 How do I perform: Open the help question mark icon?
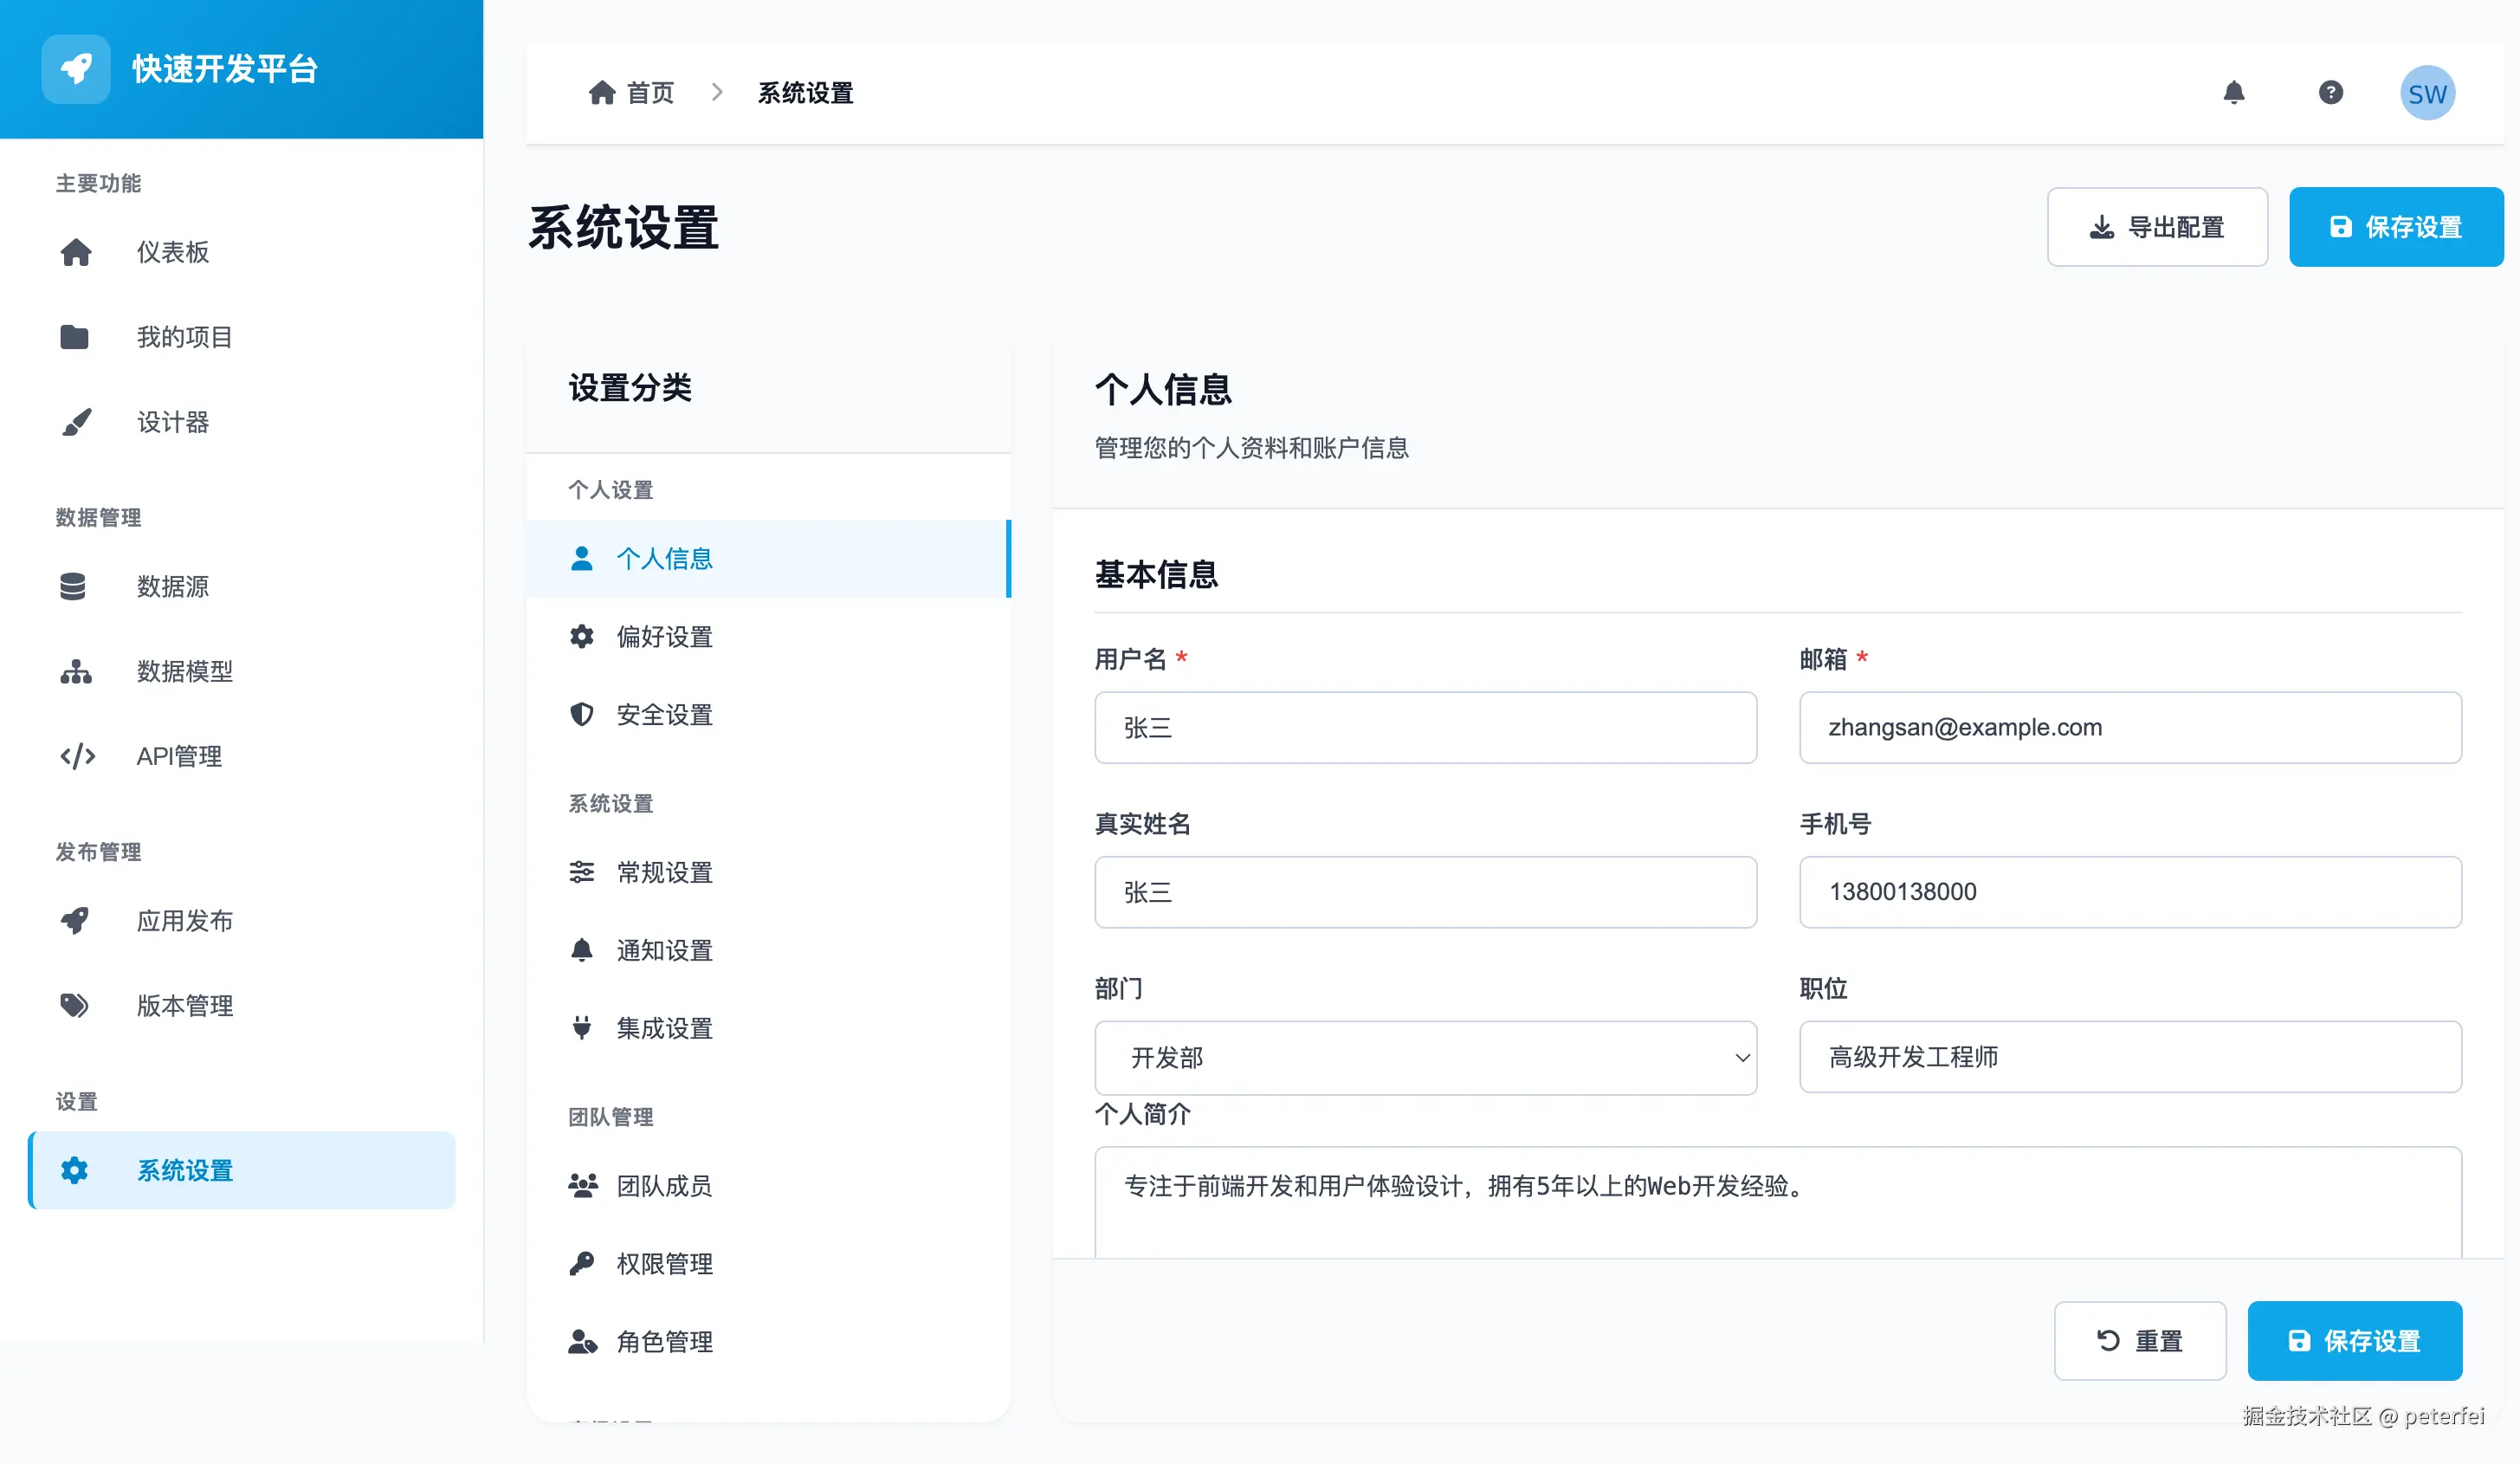click(x=2330, y=93)
